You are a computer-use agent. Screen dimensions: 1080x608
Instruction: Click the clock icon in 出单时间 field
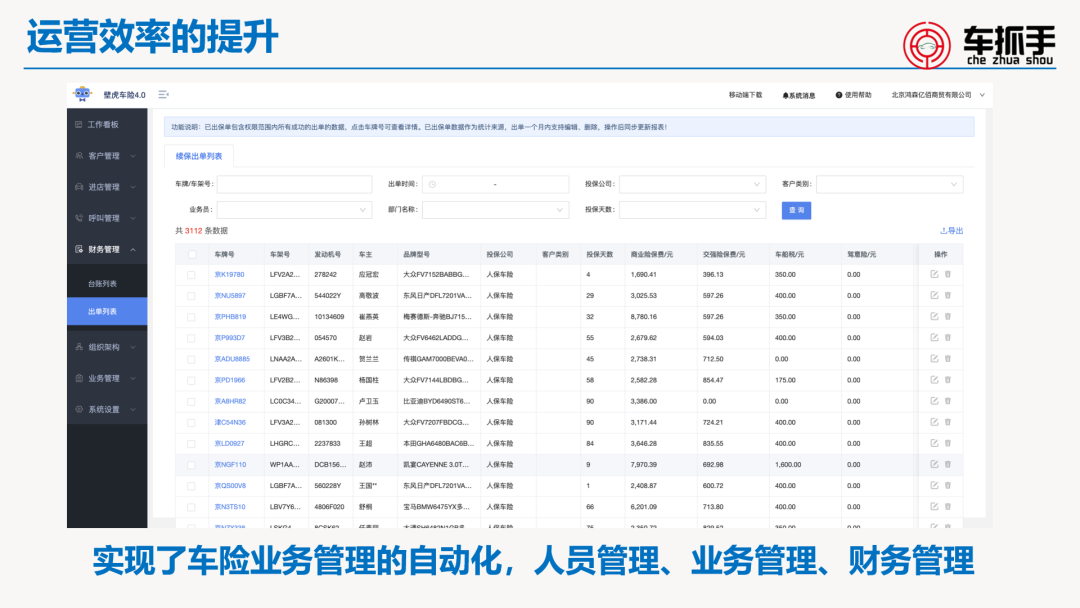point(433,185)
